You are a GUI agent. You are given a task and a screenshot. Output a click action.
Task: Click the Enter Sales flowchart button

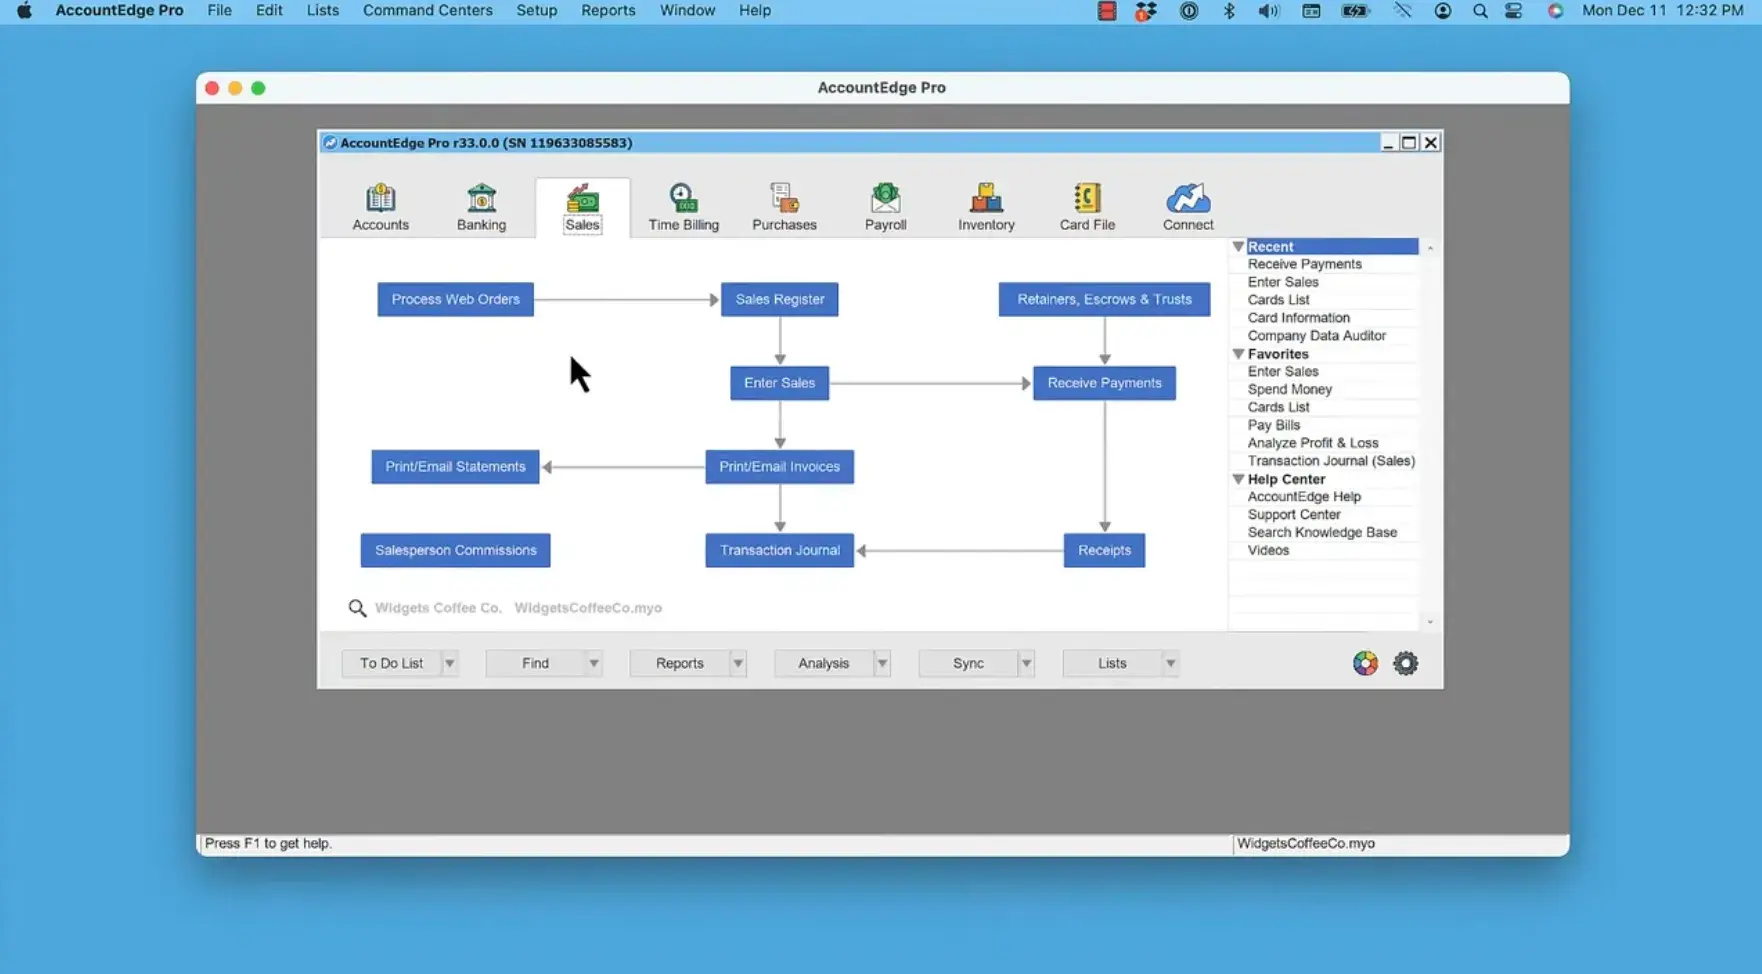(x=779, y=383)
